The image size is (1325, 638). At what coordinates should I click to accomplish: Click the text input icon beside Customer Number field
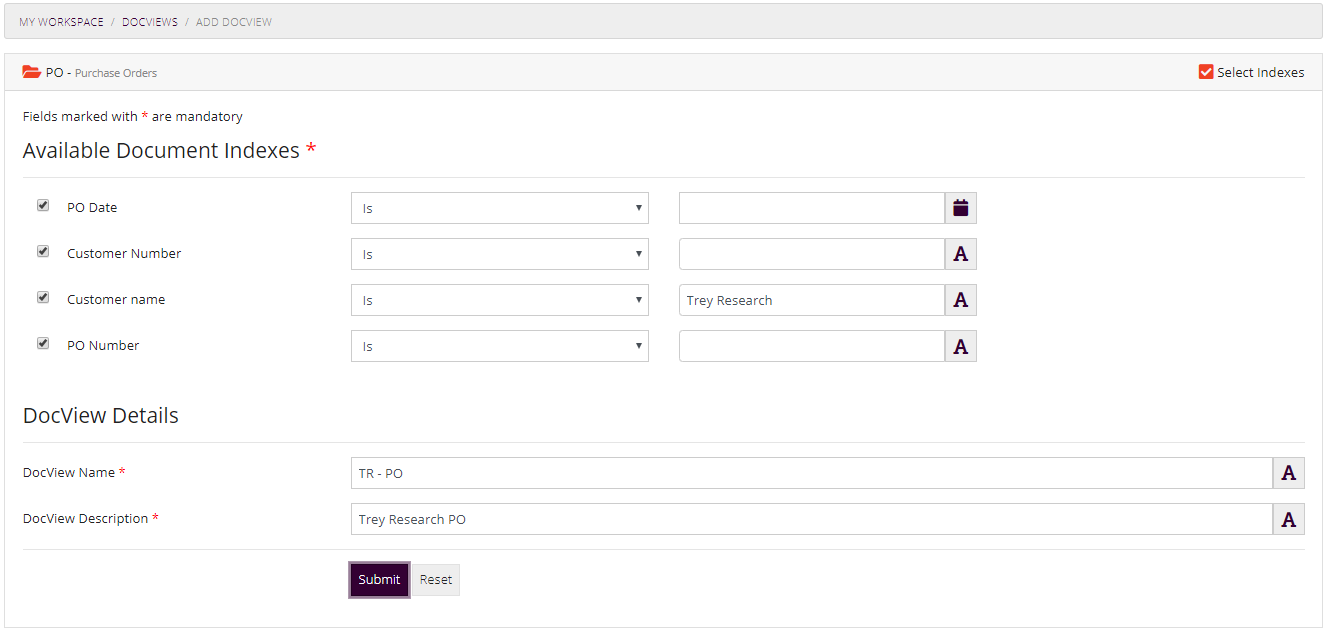[x=959, y=253]
